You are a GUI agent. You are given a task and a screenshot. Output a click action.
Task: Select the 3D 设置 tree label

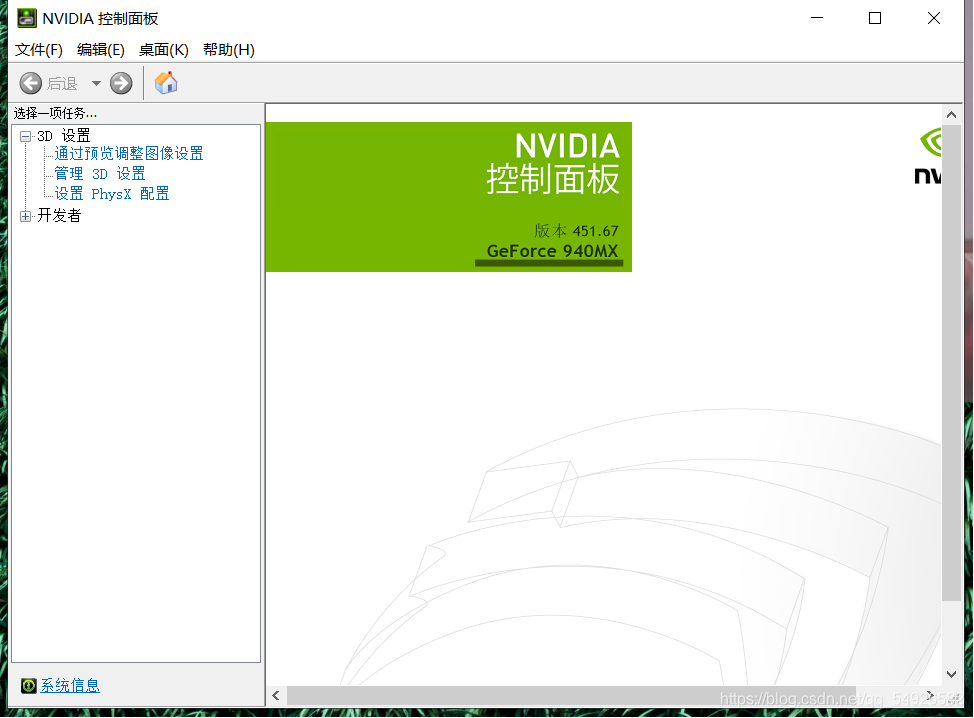click(x=63, y=135)
